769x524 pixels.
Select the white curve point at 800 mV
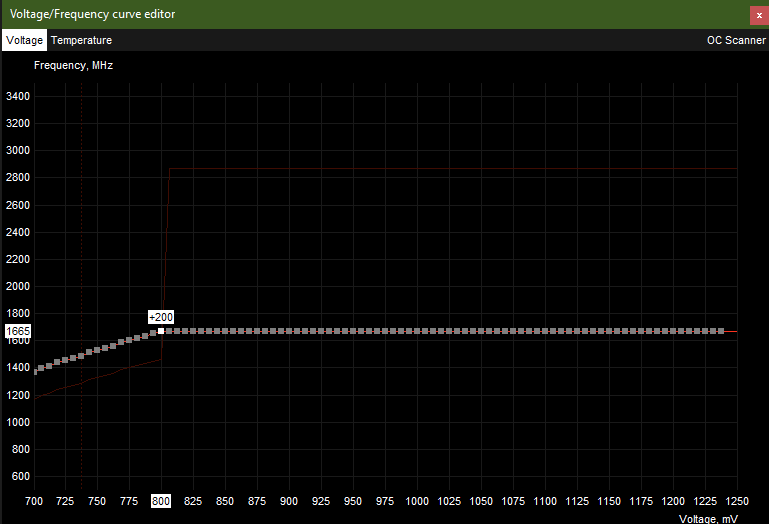pos(161,331)
